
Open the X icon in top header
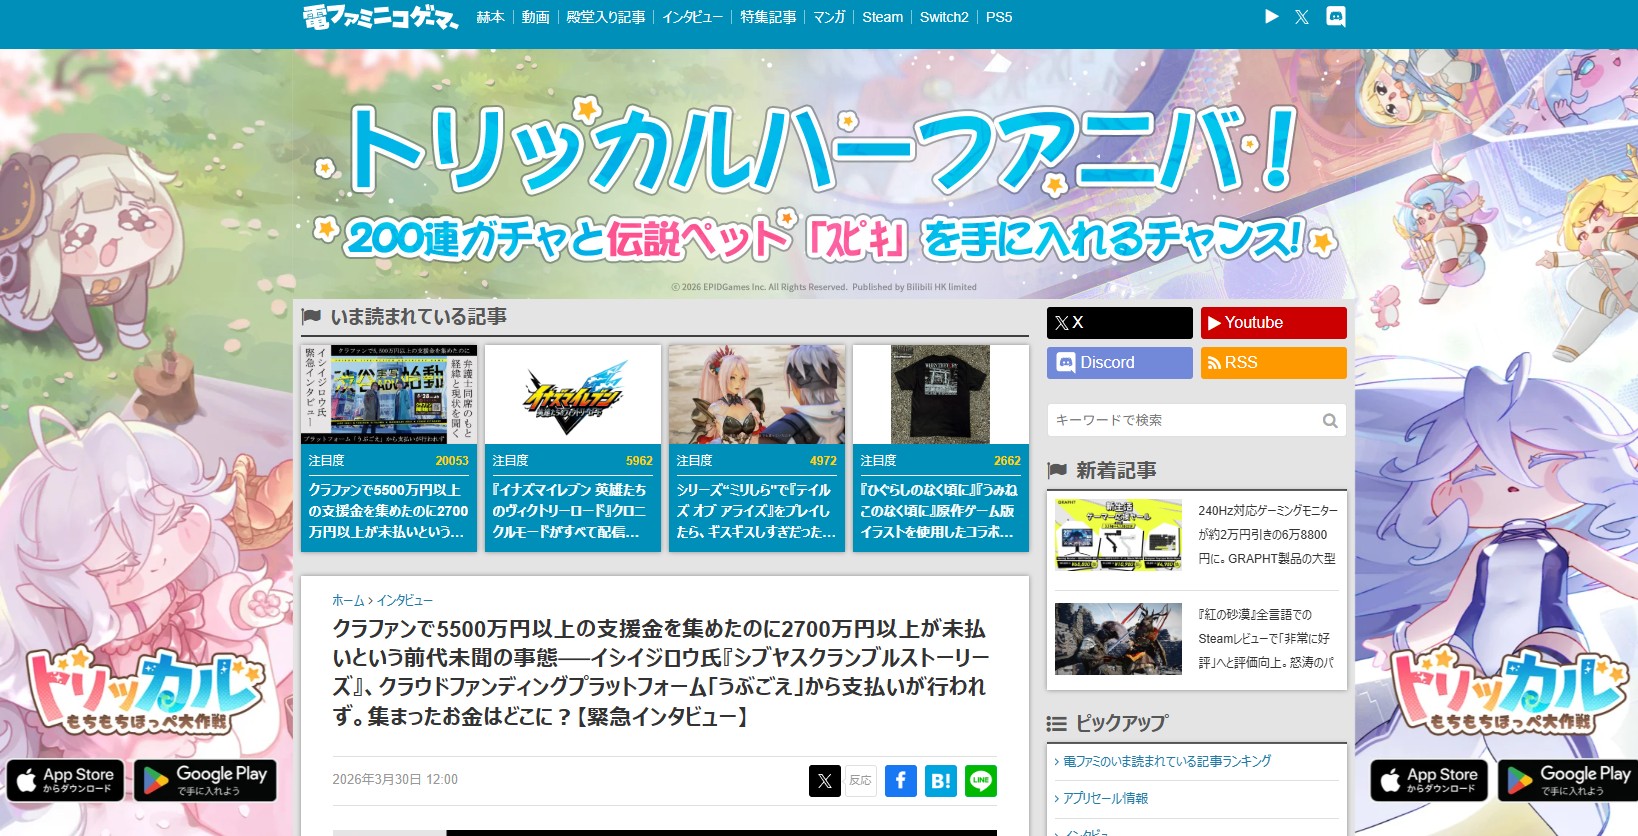(1301, 17)
